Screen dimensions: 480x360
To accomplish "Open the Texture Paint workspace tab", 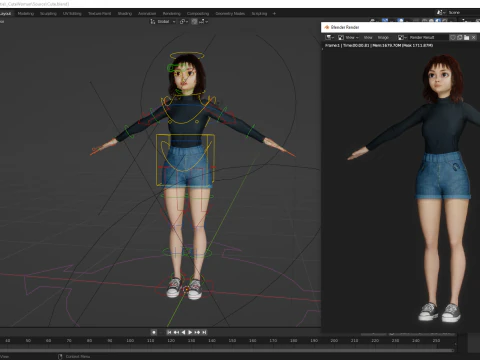I will [99, 14].
